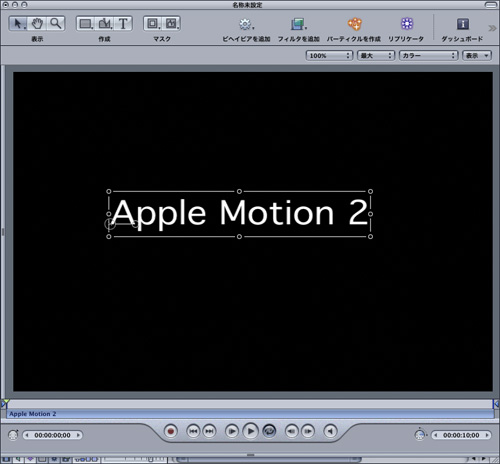Jump to project end
Viewport: 500px width, 464px height.
pos(209,431)
